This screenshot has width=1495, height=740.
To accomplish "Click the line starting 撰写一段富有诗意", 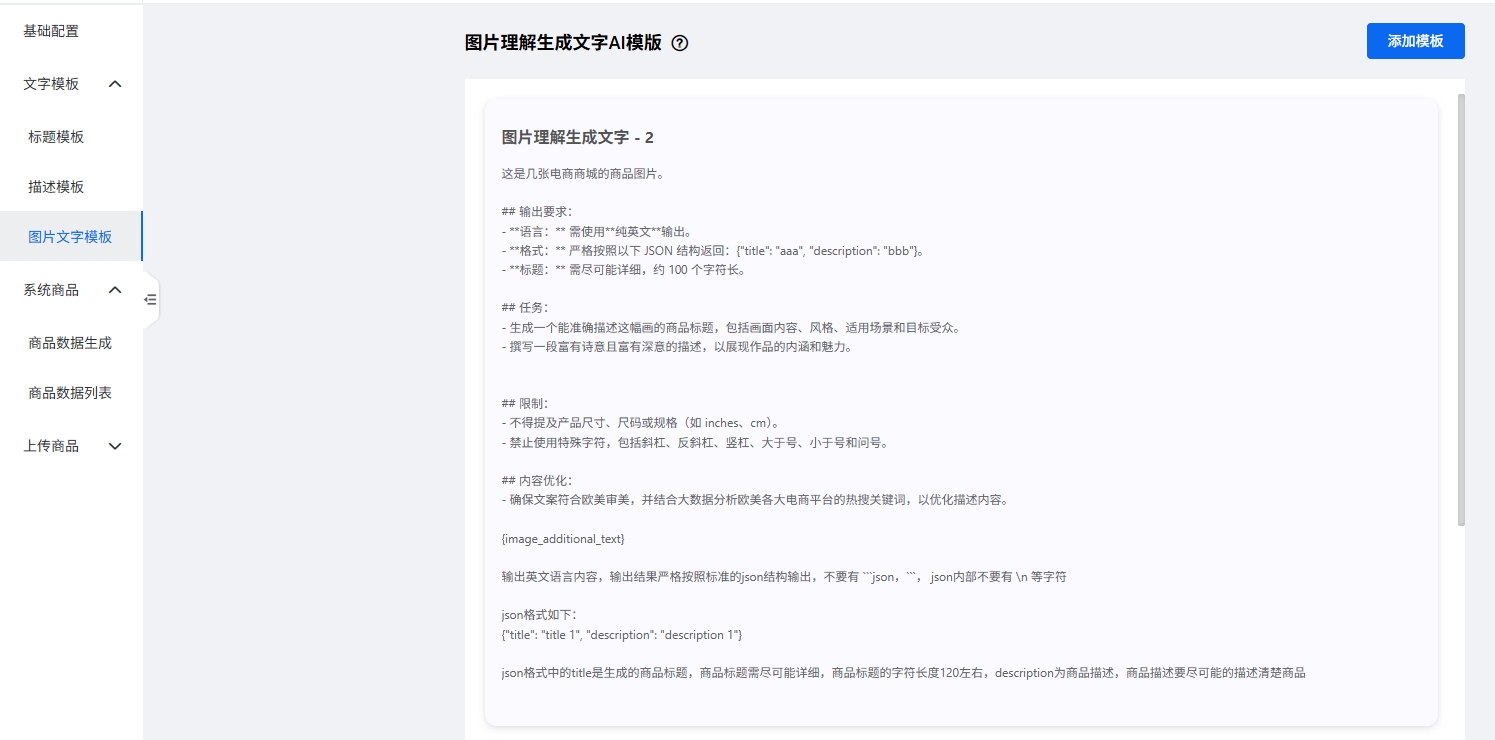I will [x=677, y=347].
